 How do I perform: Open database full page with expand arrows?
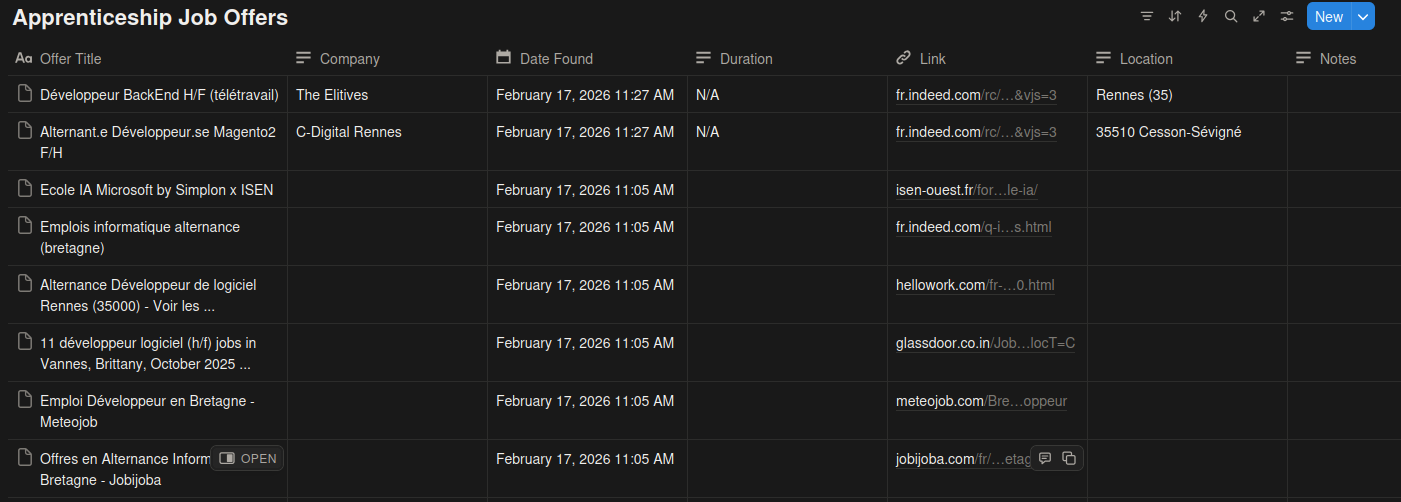[1259, 16]
